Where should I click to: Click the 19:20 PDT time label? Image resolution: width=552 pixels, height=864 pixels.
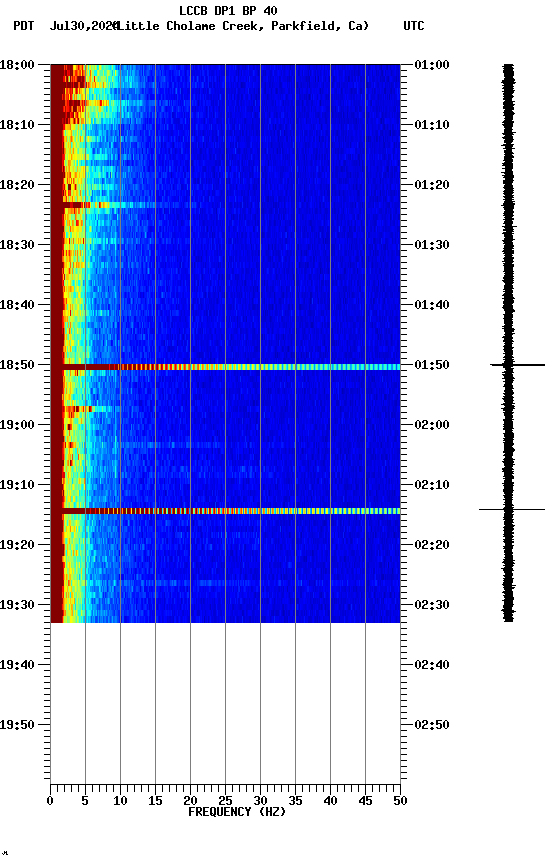tap(17, 545)
